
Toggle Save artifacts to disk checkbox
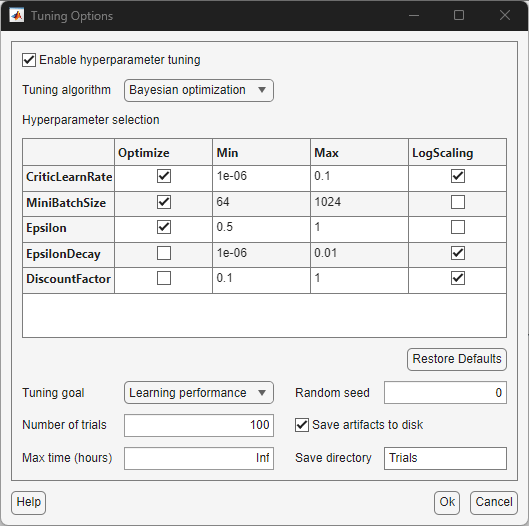tap(302, 425)
